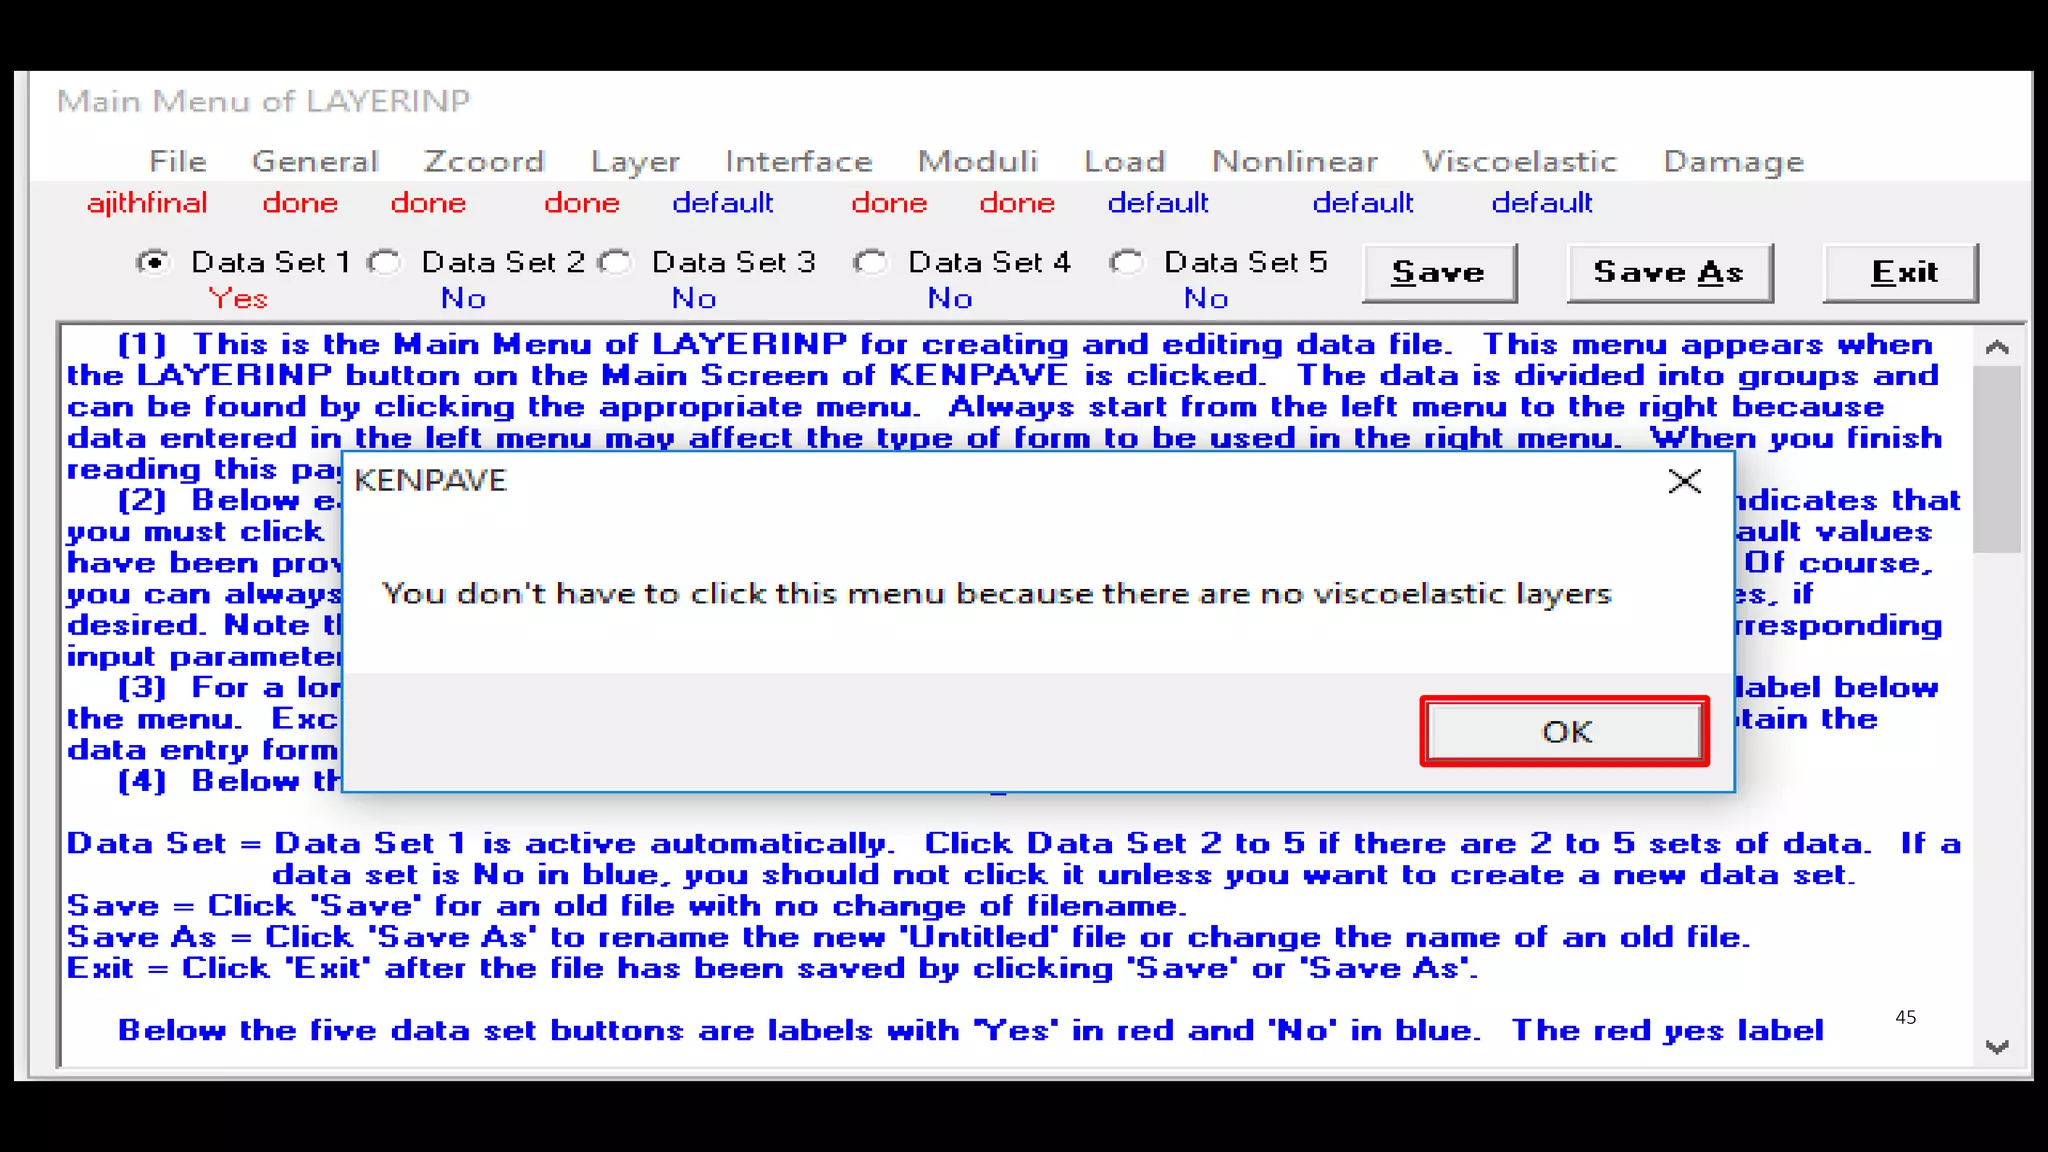Select the Data Set 3 radio button
Viewport: 2048px width, 1152px height.
616,263
